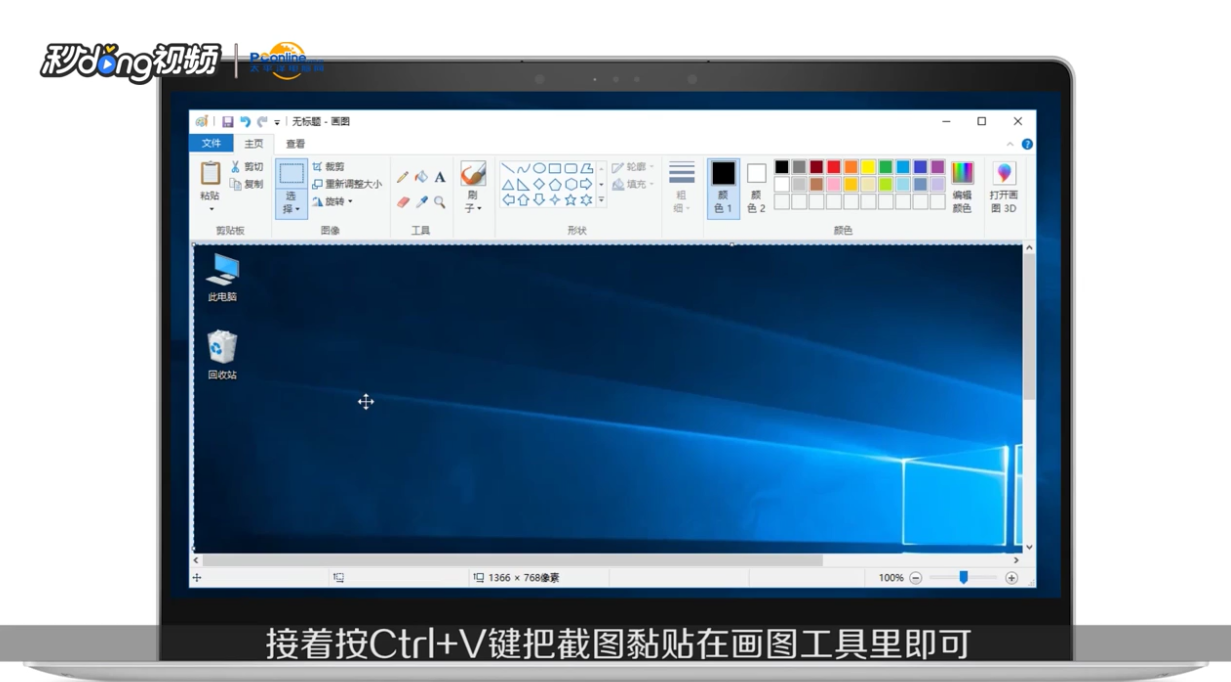
Task: Expand the 粘贴 paste dropdown arrow
Action: pyautogui.click(x=210, y=209)
